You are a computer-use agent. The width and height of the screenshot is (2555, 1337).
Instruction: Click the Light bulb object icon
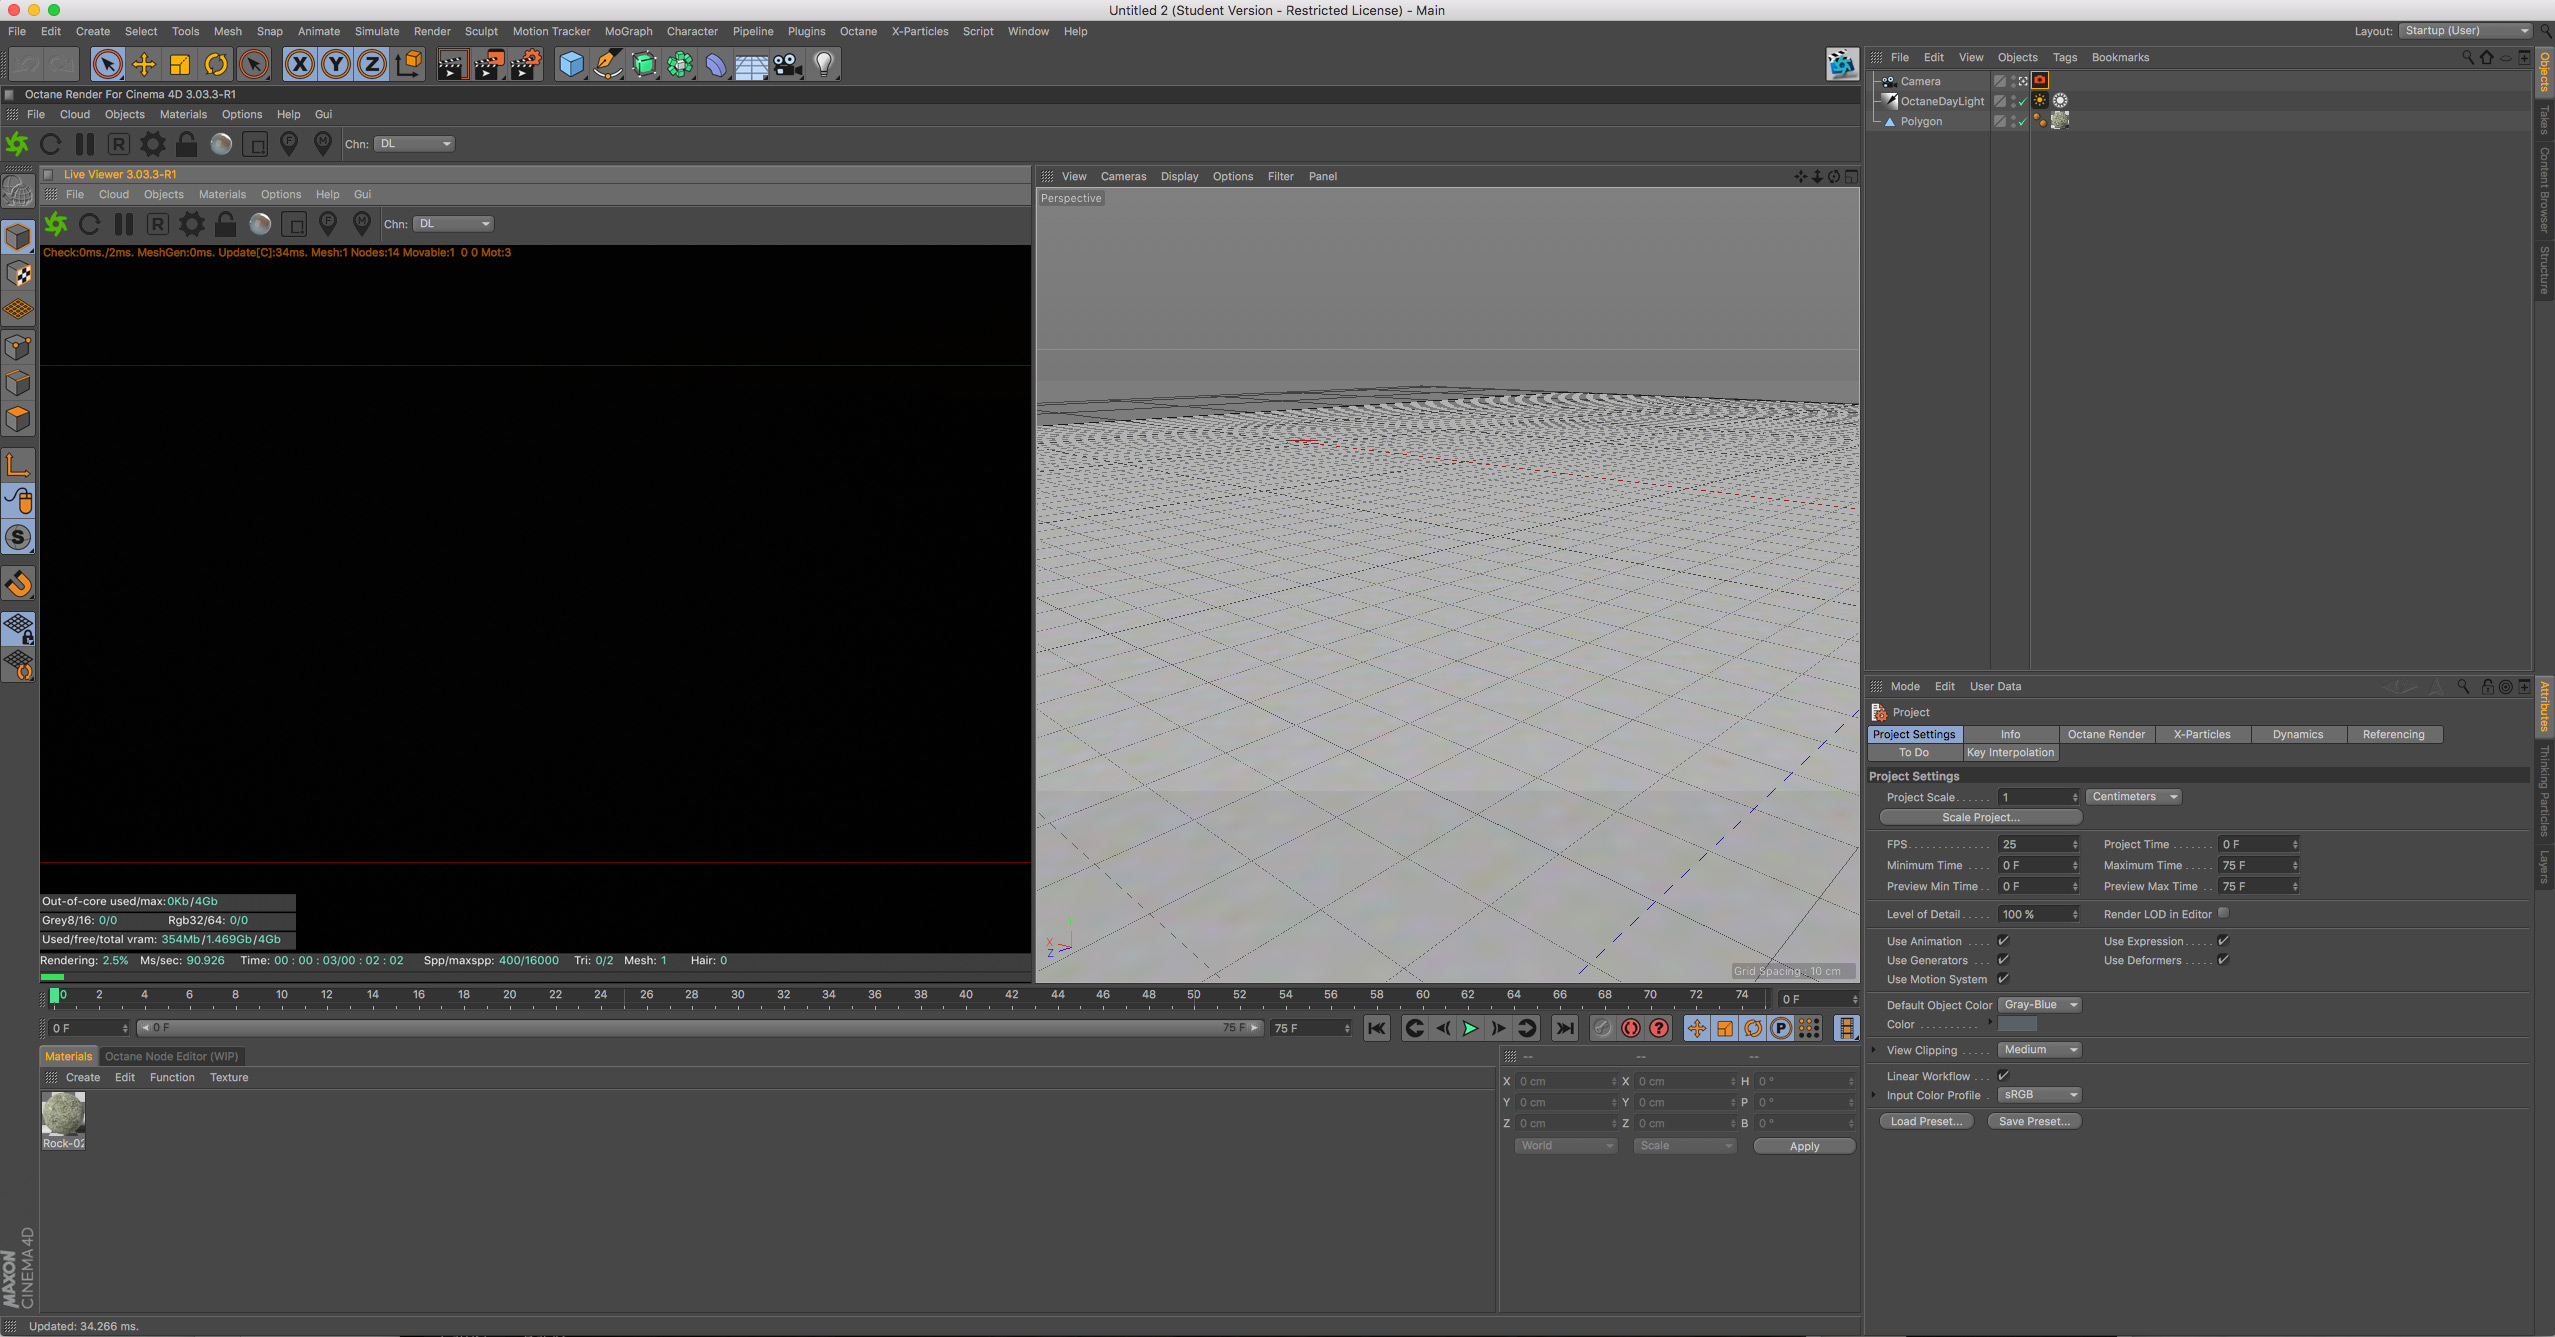click(x=823, y=65)
